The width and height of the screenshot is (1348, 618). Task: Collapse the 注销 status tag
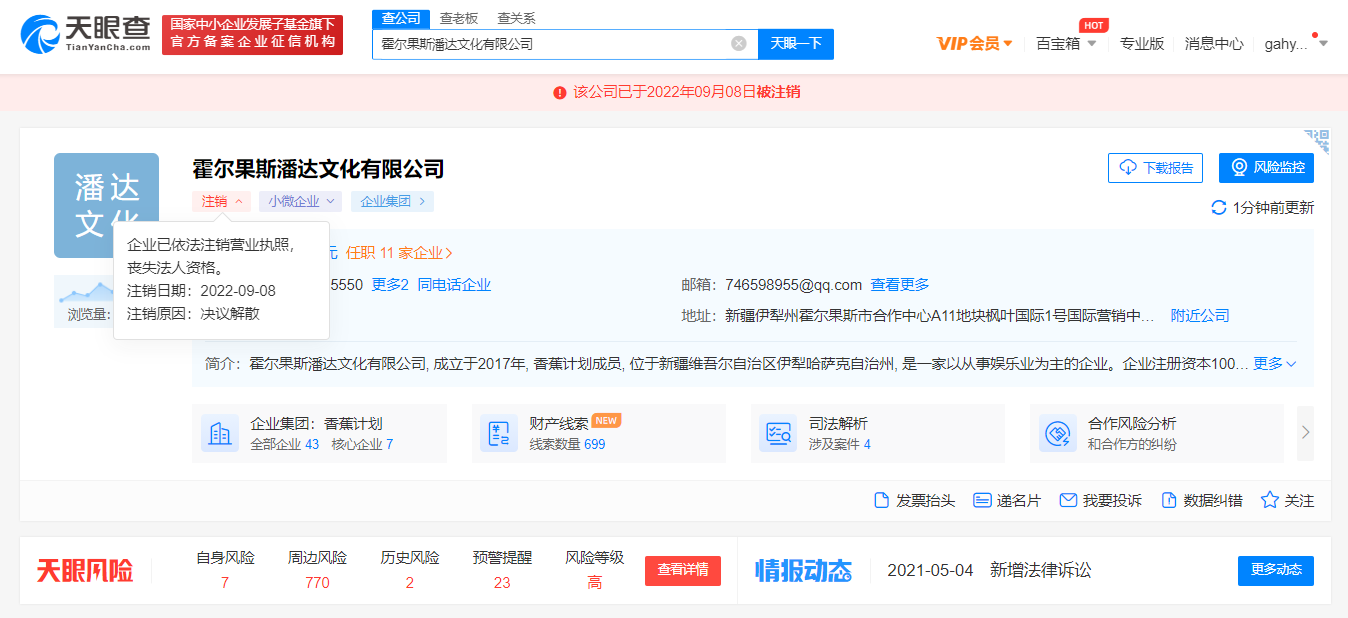[221, 201]
